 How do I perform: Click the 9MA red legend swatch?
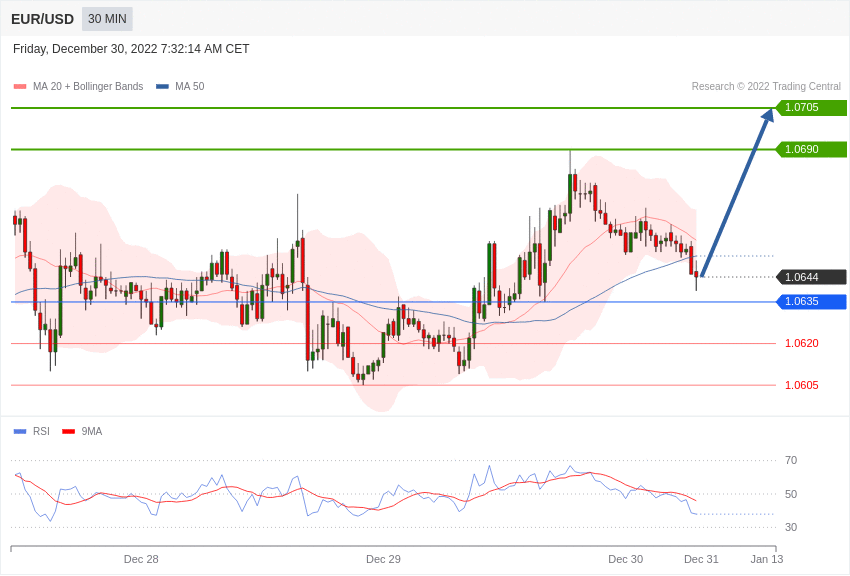click(x=68, y=432)
